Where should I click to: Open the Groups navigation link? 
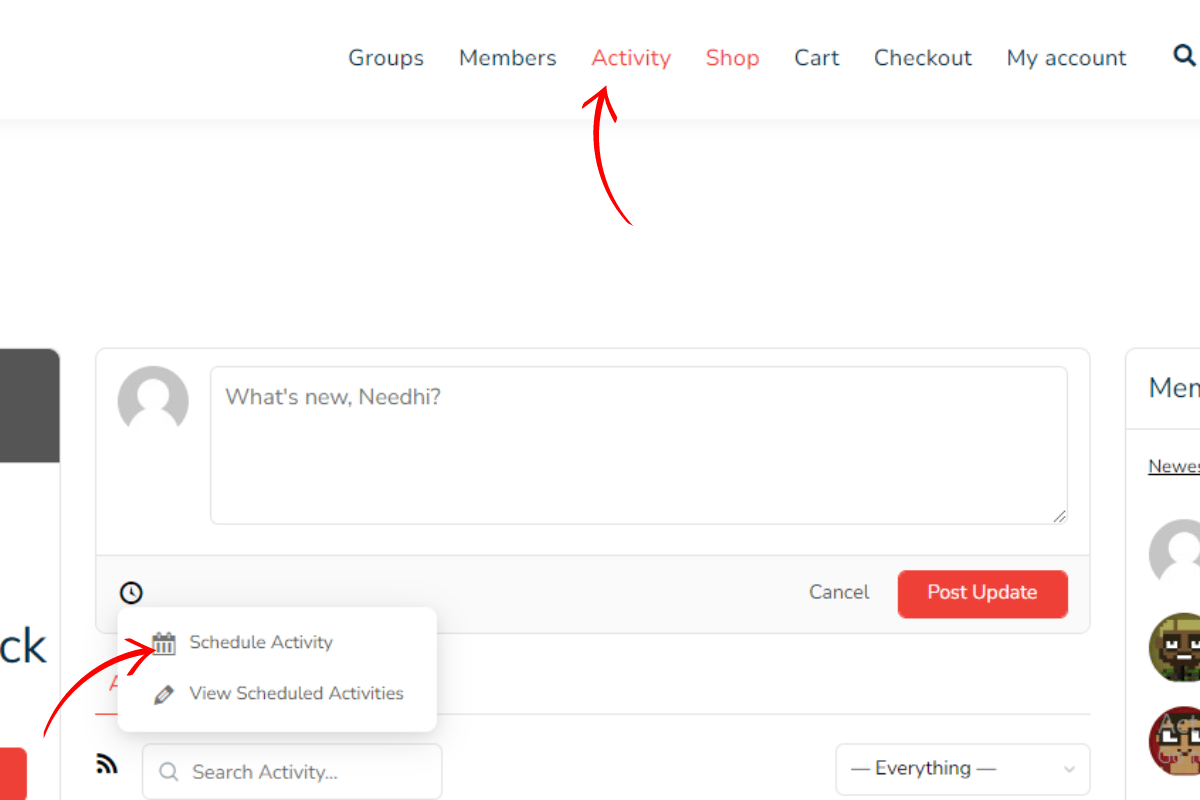coord(386,58)
